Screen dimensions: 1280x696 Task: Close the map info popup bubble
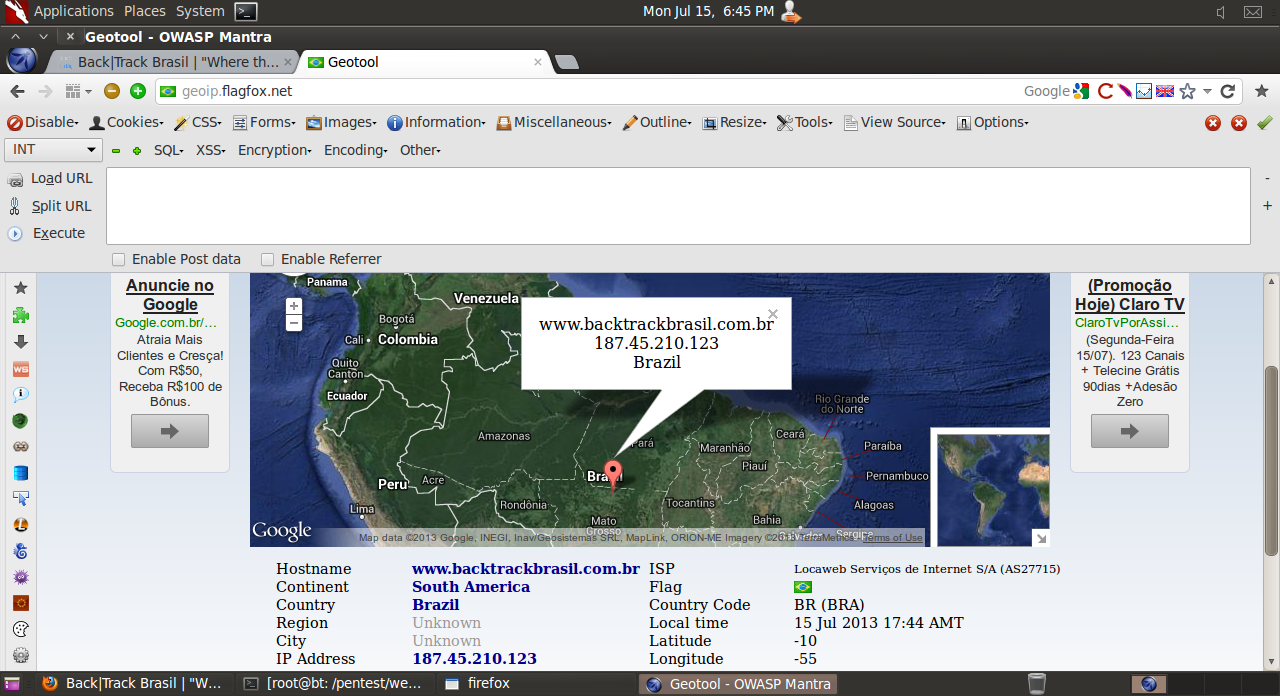coord(772,313)
